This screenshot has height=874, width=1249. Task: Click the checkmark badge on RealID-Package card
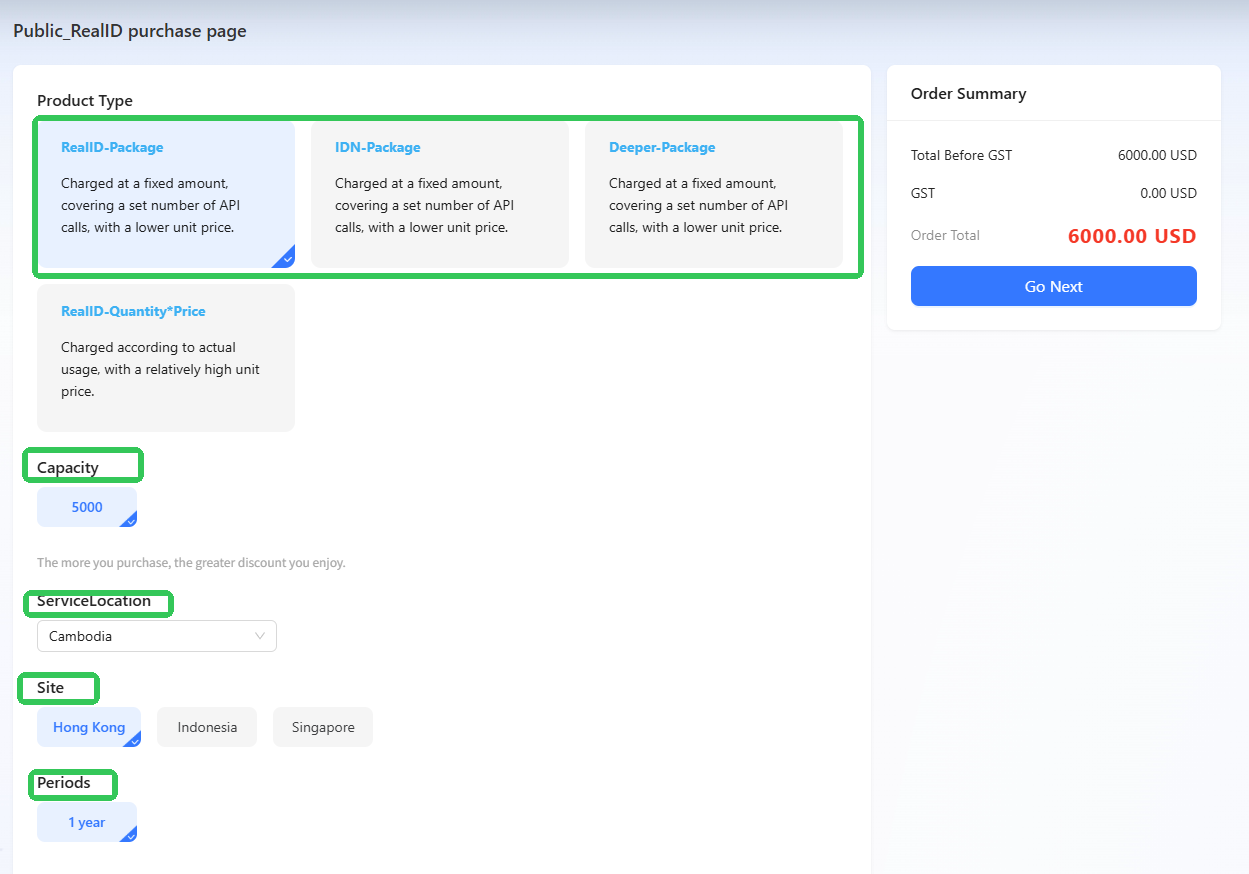[285, 258]
